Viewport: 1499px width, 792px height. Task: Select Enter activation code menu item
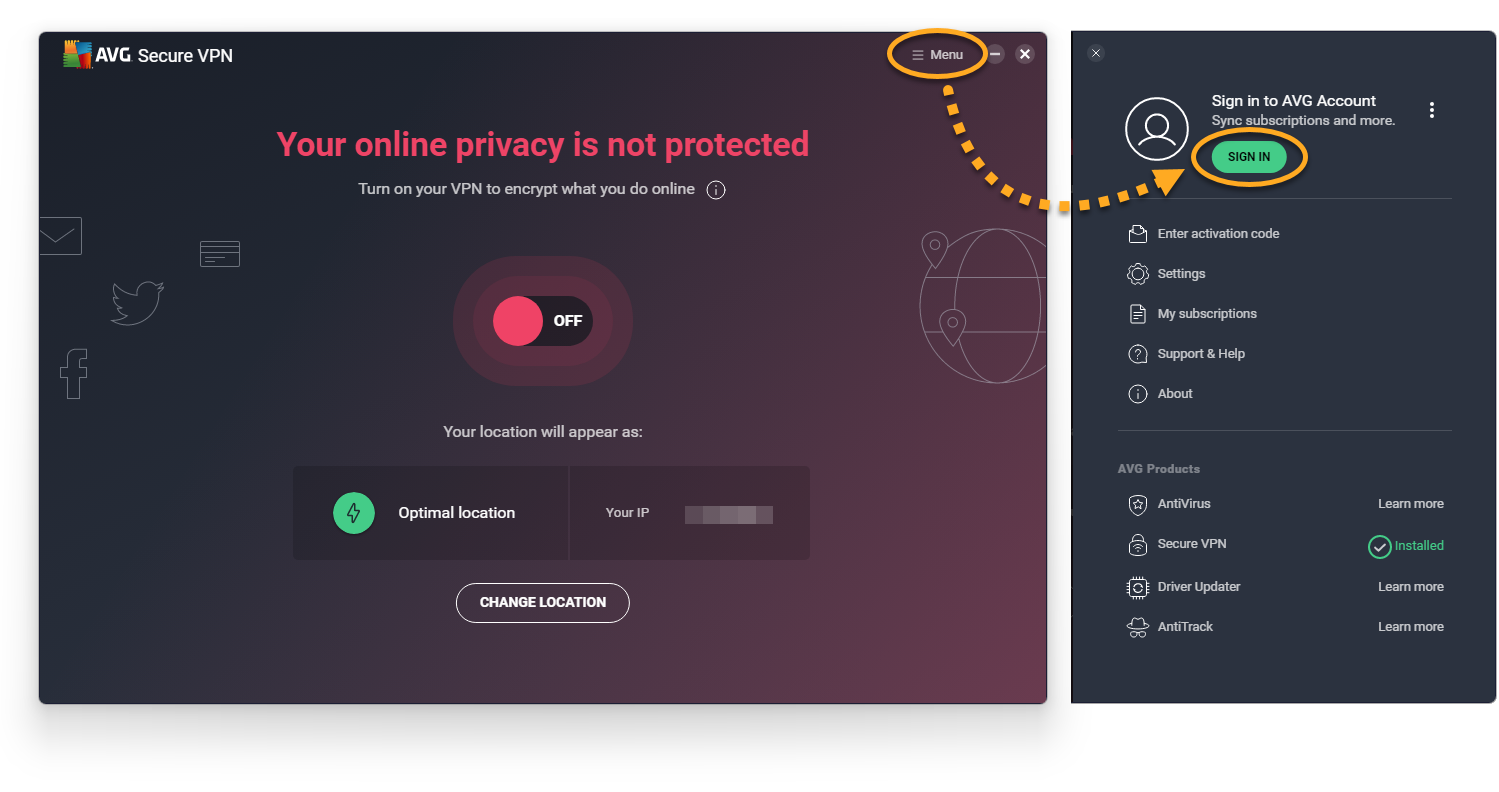click(x=1217, y=234)
